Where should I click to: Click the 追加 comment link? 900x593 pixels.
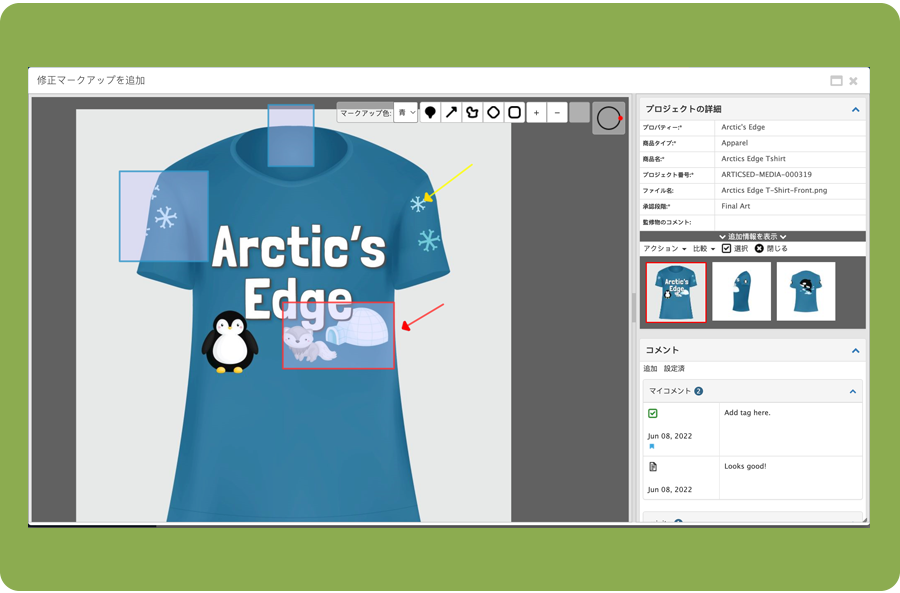(650, 369)
